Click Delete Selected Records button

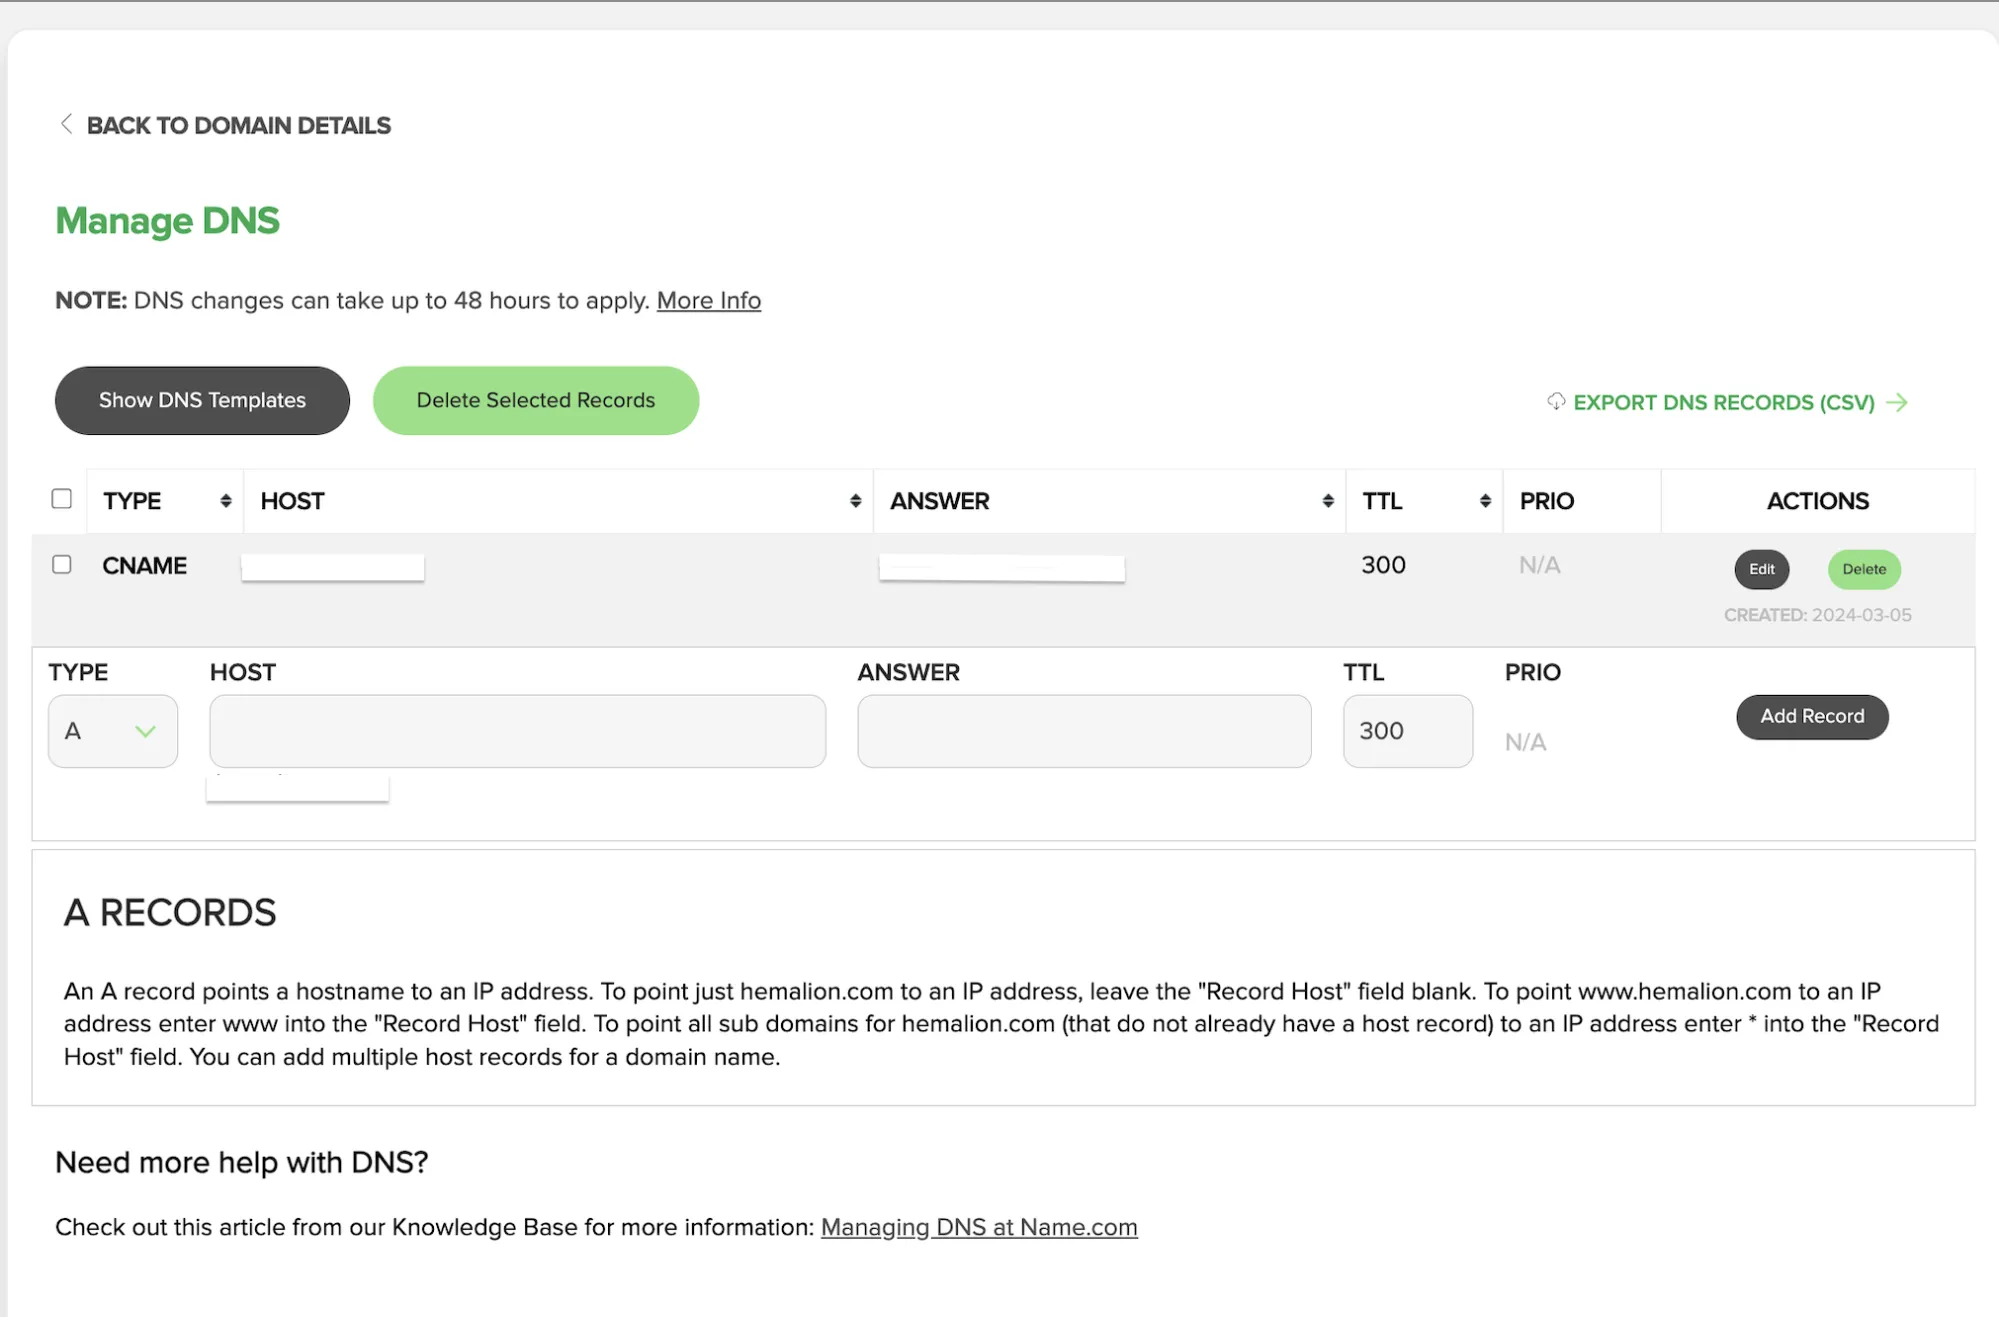point(536,400)
